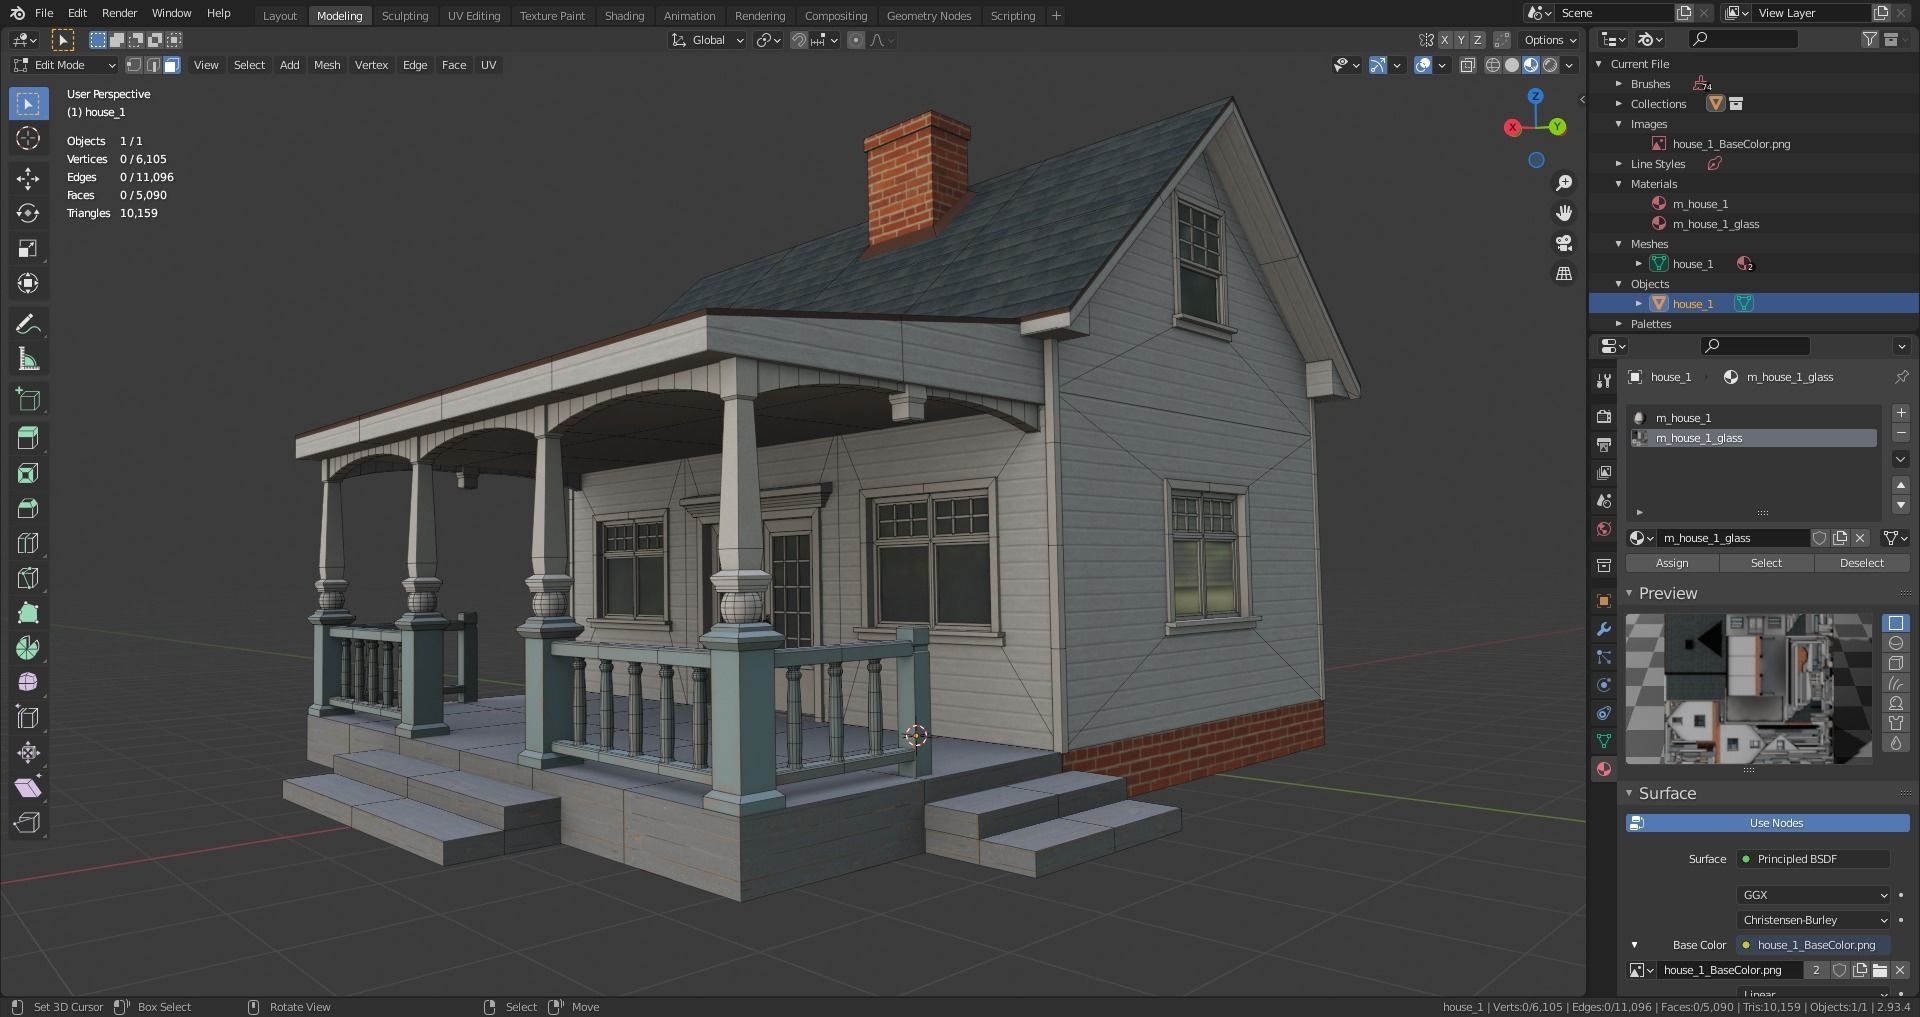Enable face select mode
Screen dimensions: 1920x1017
172,65
